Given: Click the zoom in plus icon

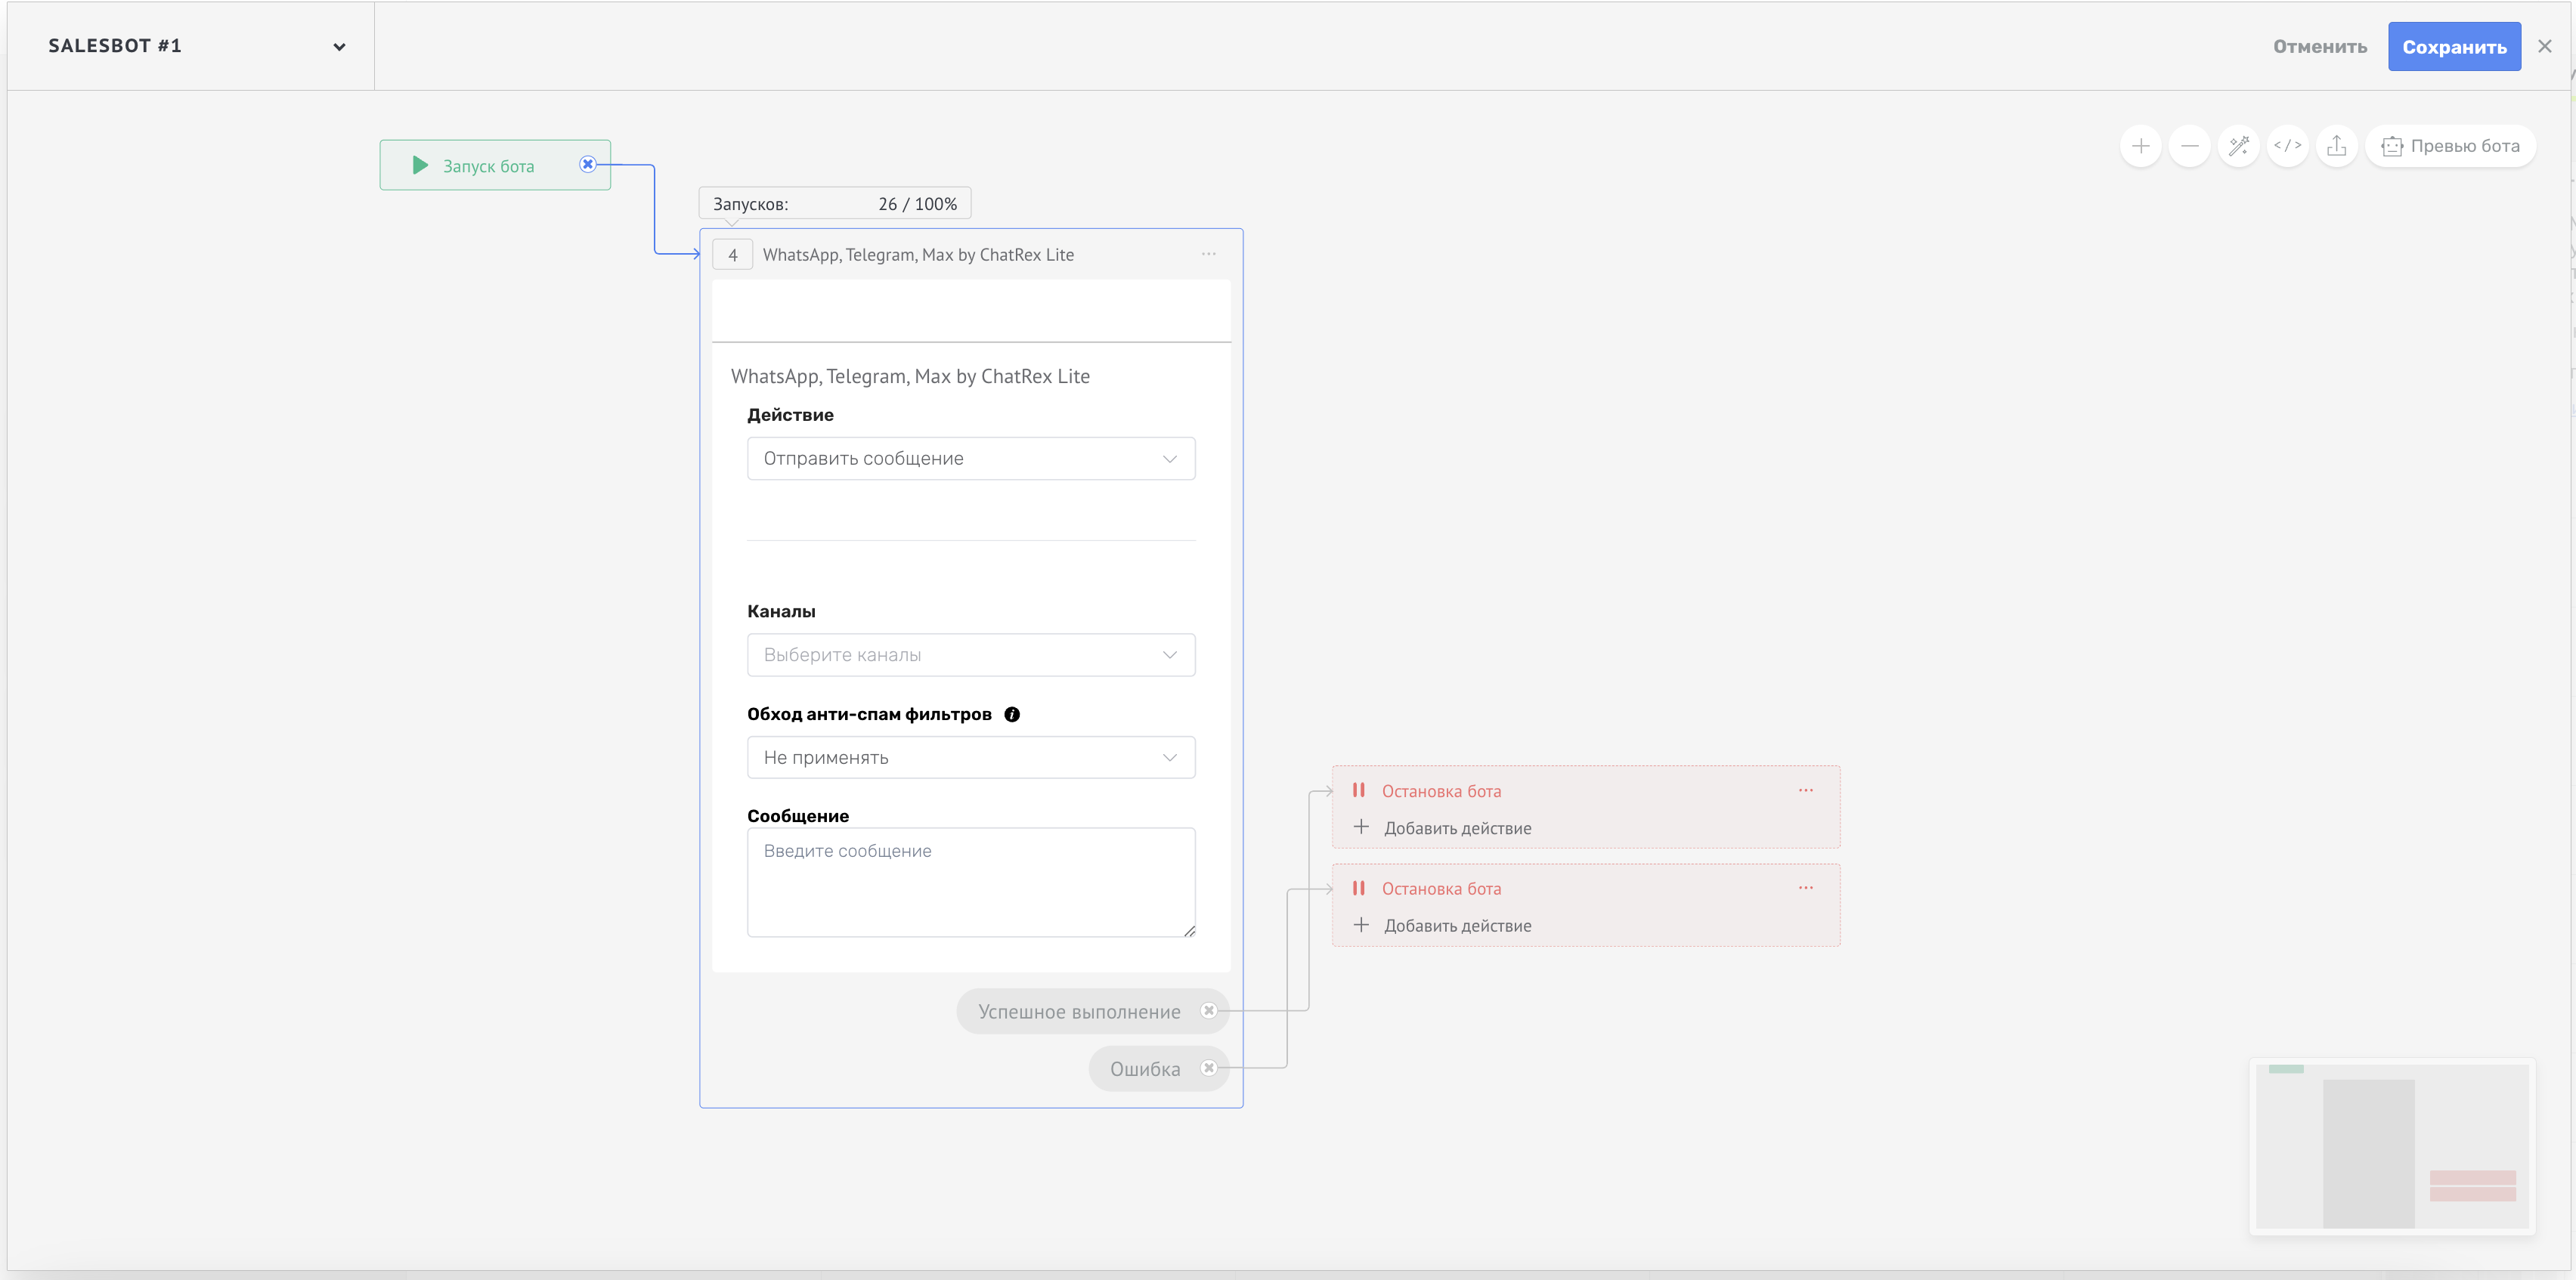Looking at the screenshot, I should coord(2141,146).
